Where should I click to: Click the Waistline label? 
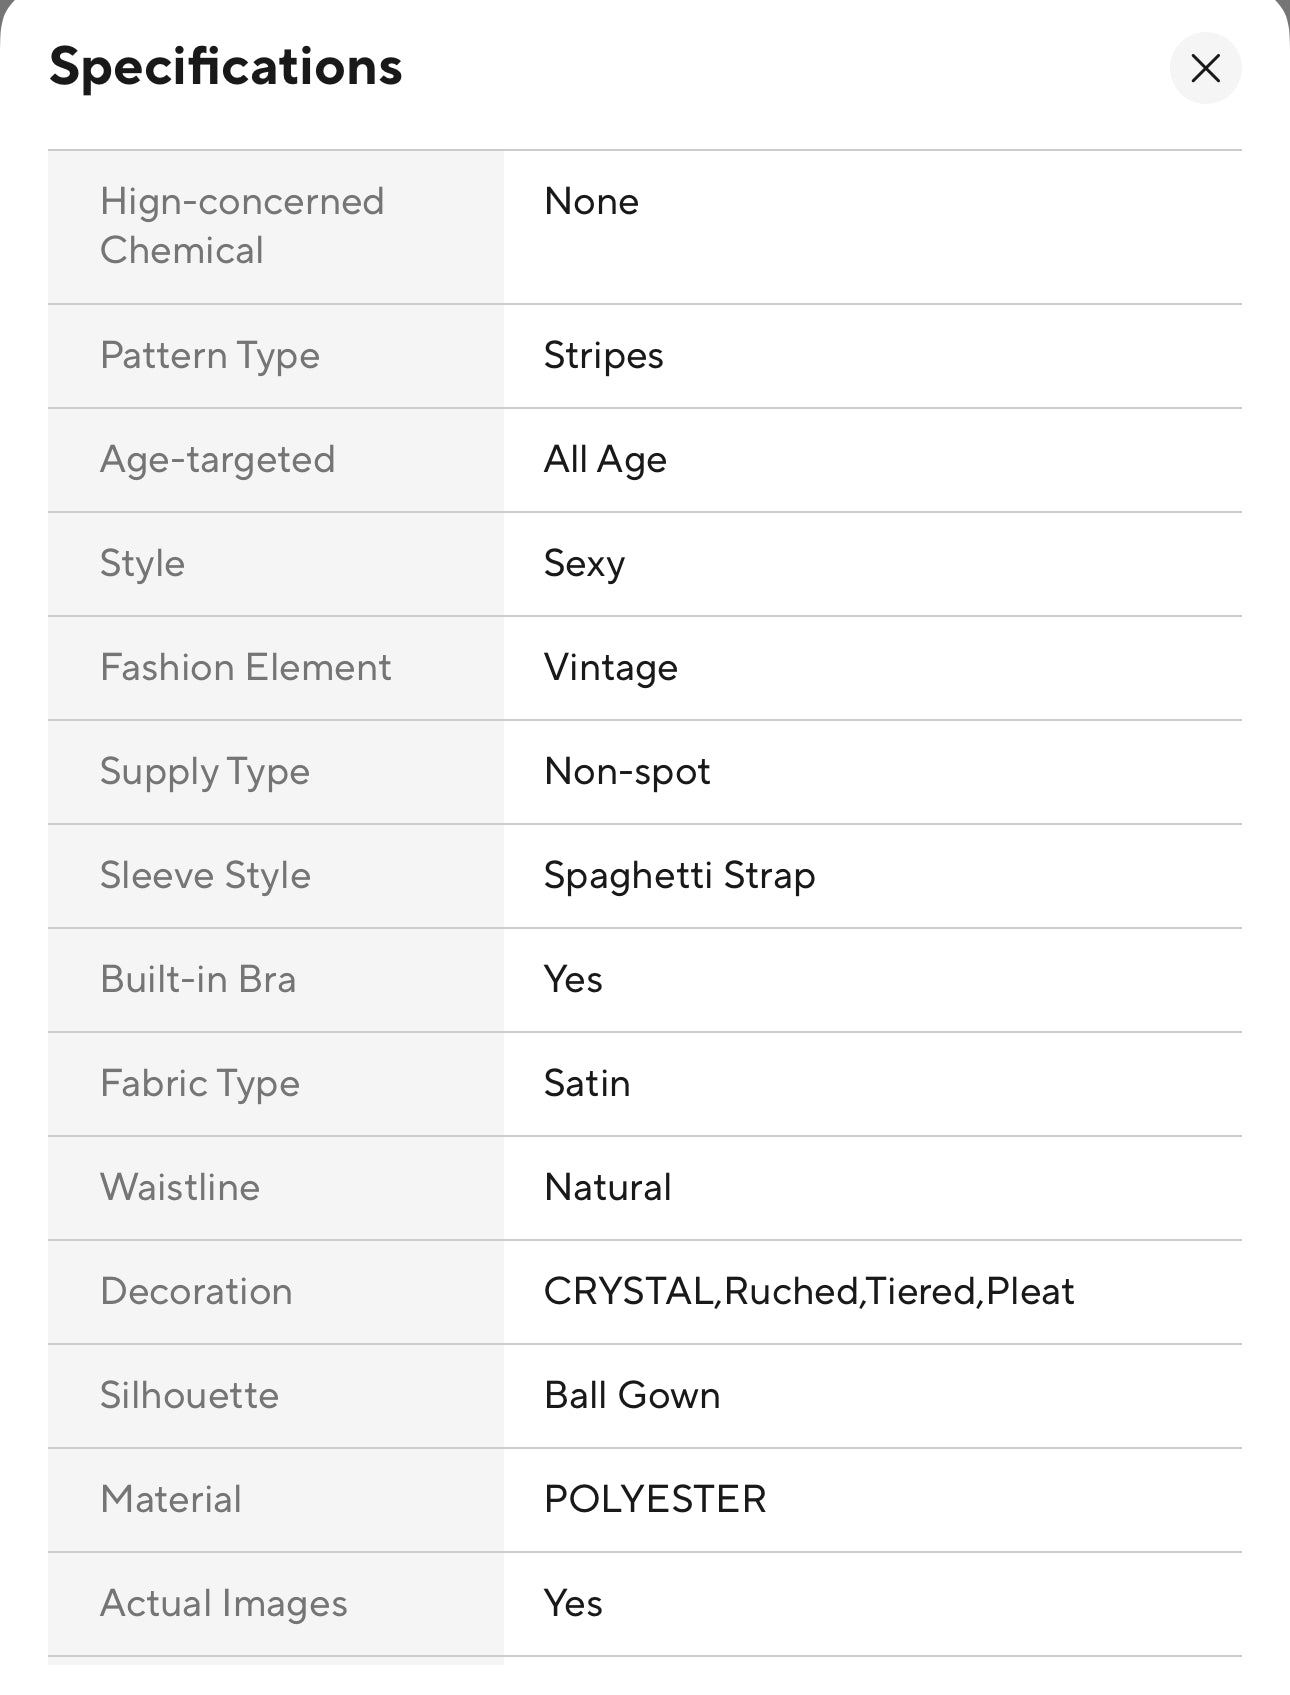pyautogui.click(x=180, y=1188)
